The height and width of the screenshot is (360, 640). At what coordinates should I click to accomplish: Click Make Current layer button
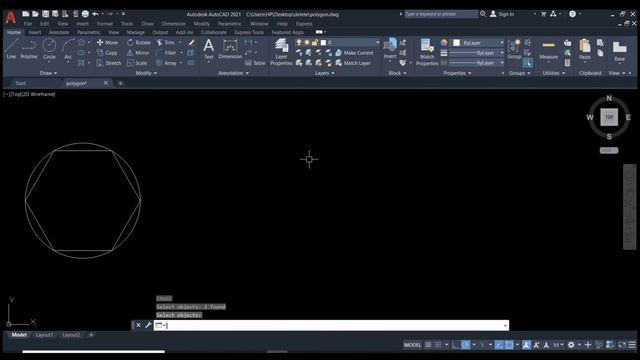pyautogui.click(x=354, y=53)
